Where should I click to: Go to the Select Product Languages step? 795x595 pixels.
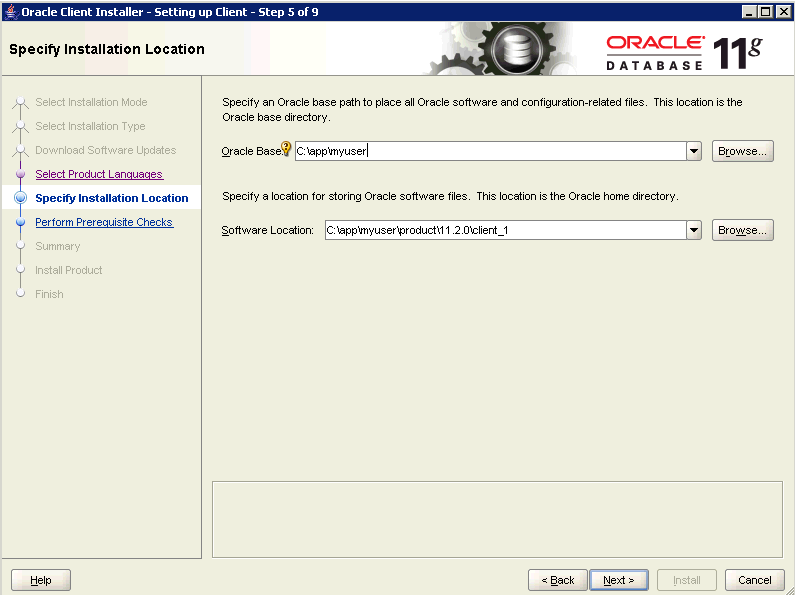click(x=98, y=174)
